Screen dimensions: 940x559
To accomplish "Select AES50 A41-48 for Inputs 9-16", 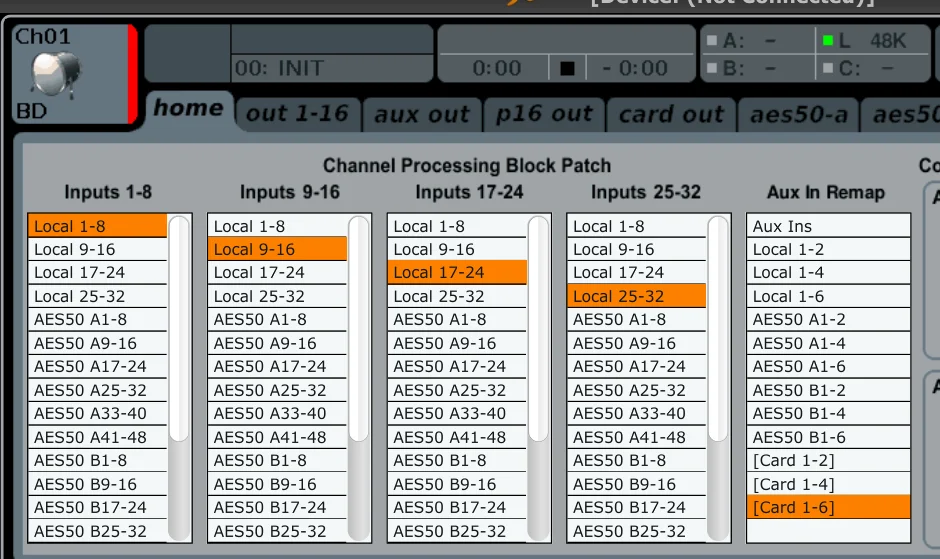I will click(278, 437).
